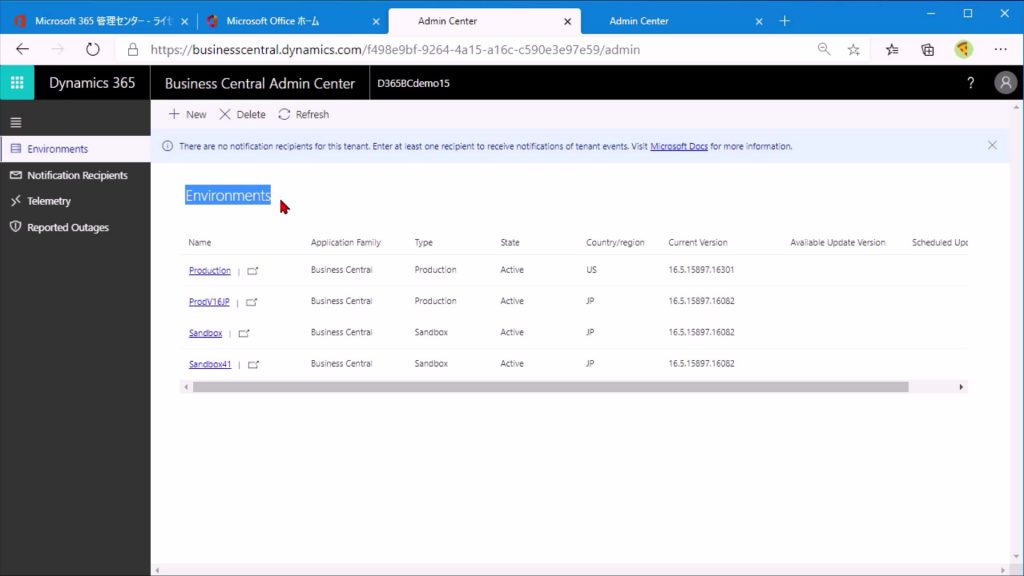Image resolution: width=1024 pixels, height=576 pixels.
Task: Click the Business Central Admin Center title
Action: [260, 83]
